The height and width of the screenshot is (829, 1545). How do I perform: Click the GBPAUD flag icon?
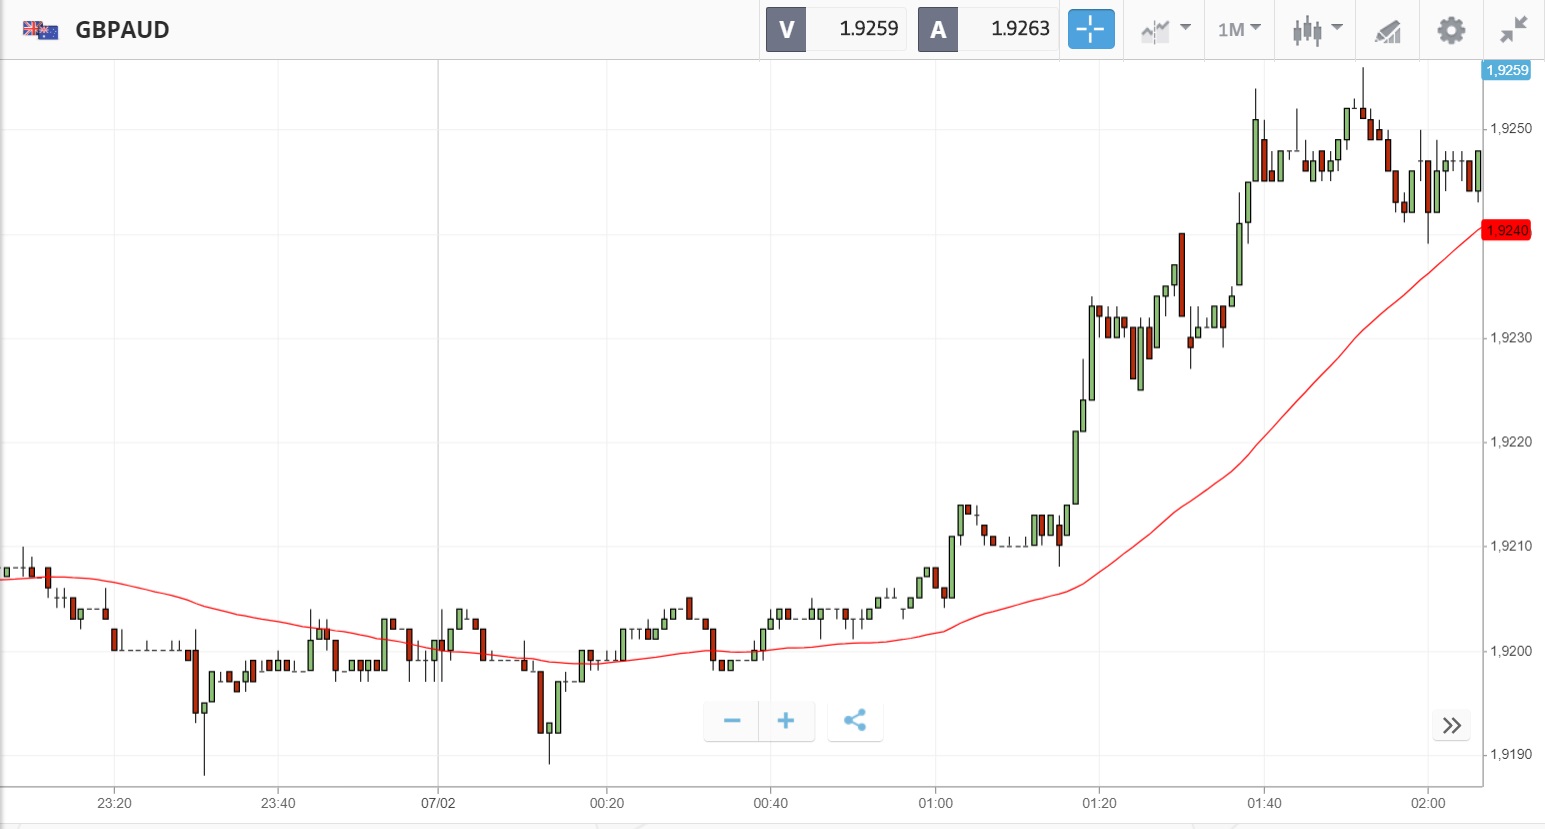point(40,30)
